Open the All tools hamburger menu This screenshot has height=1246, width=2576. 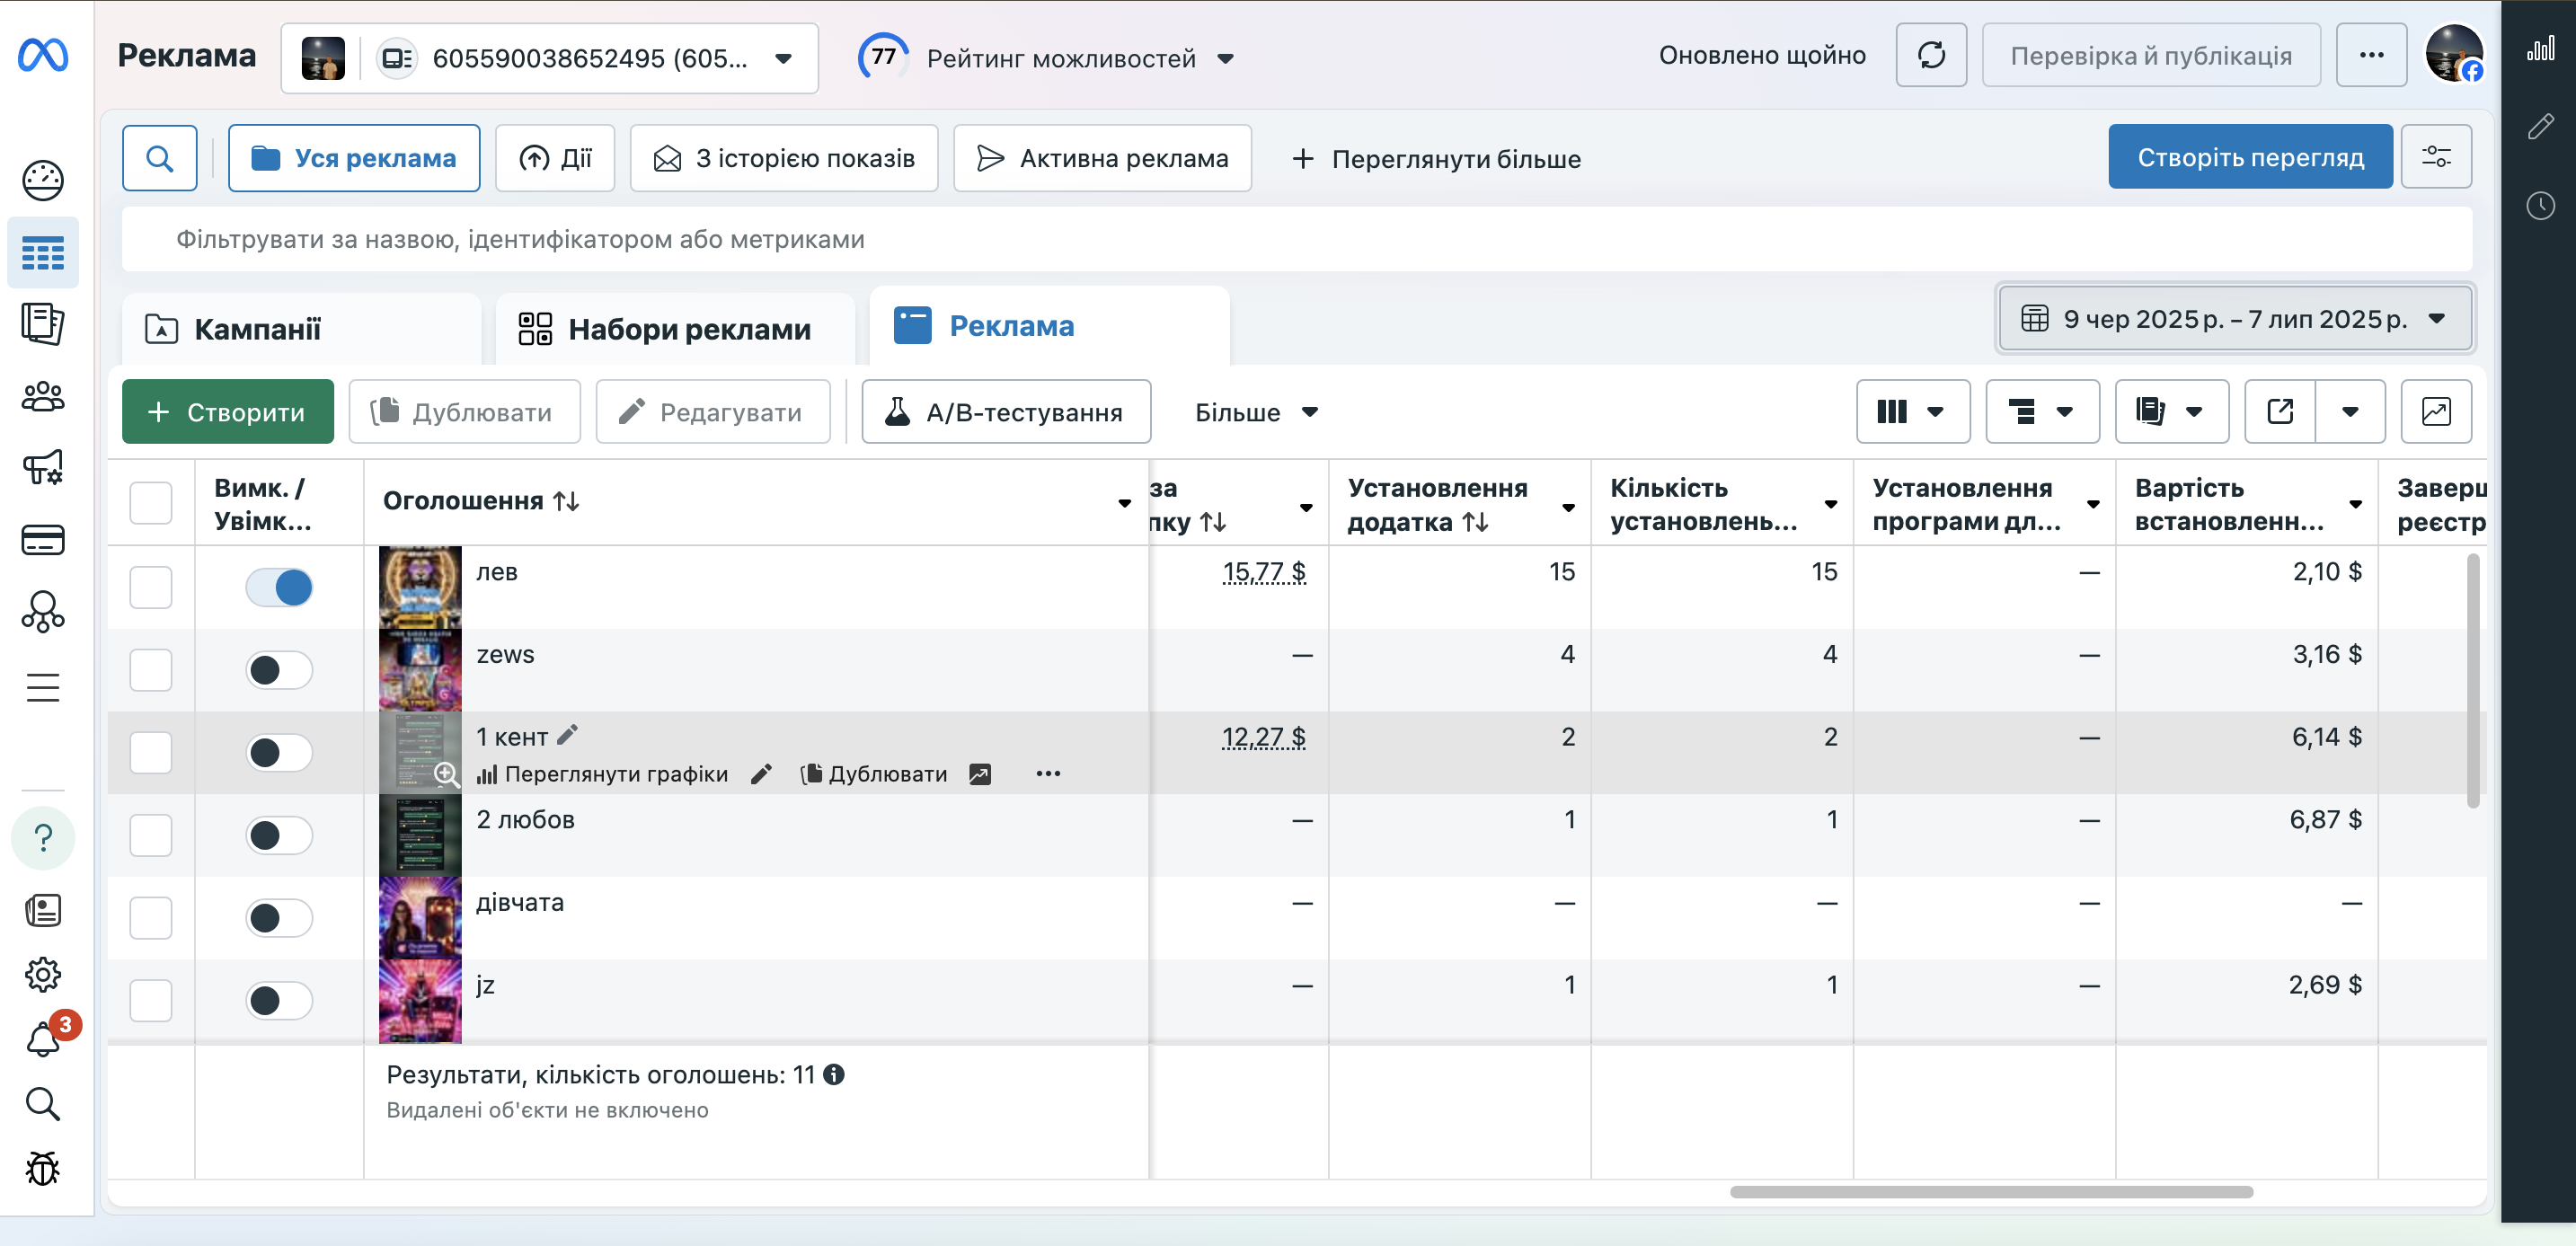point(43,688)
